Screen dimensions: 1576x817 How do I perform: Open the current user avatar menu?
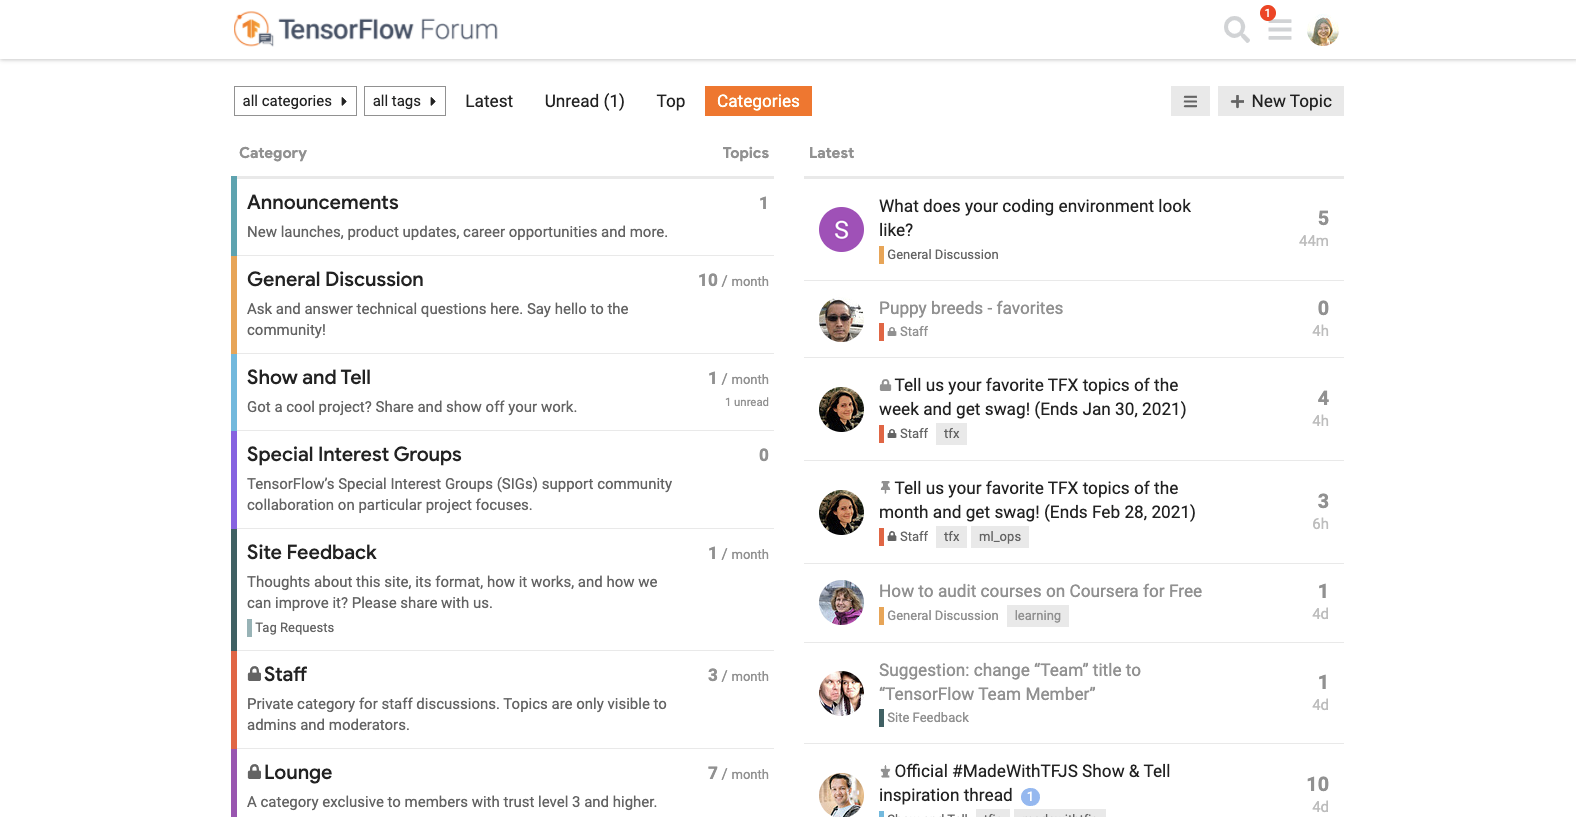(1323, 31)
